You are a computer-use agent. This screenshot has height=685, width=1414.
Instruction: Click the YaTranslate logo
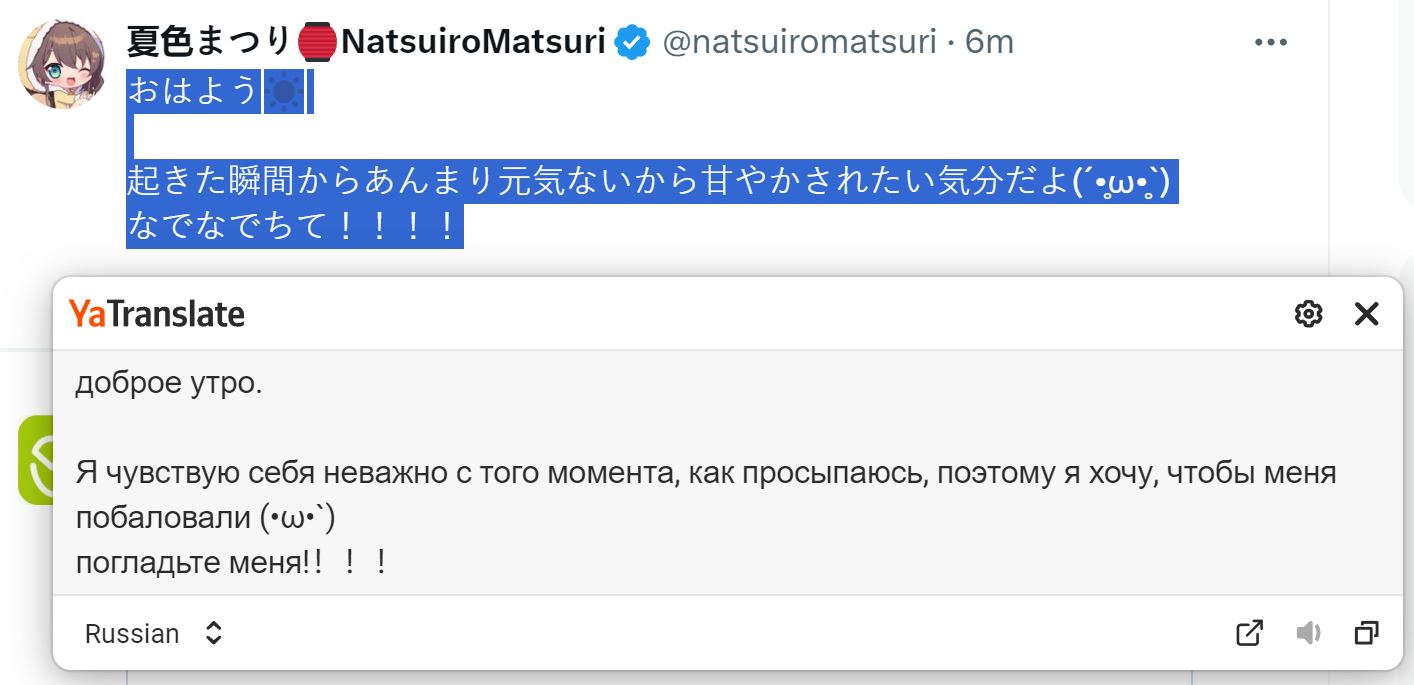(x=157, y=314)
